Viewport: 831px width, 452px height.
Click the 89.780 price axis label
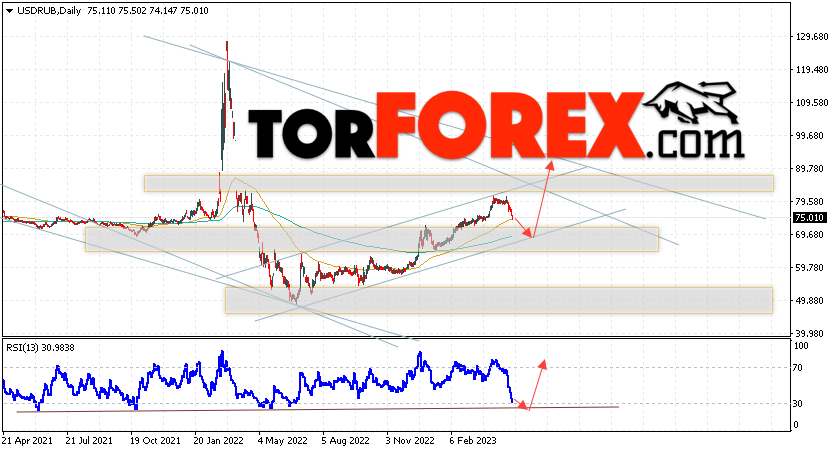pos(809,169)
